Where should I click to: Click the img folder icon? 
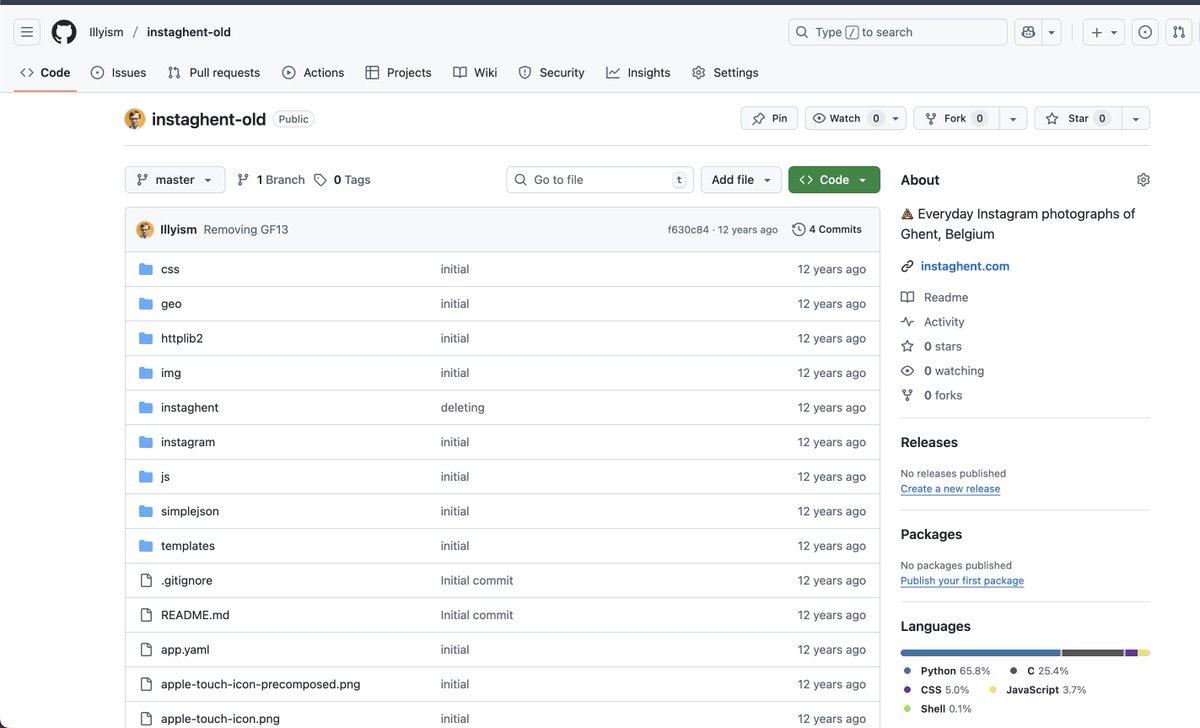pyautogui.click(x=146, y=373)
